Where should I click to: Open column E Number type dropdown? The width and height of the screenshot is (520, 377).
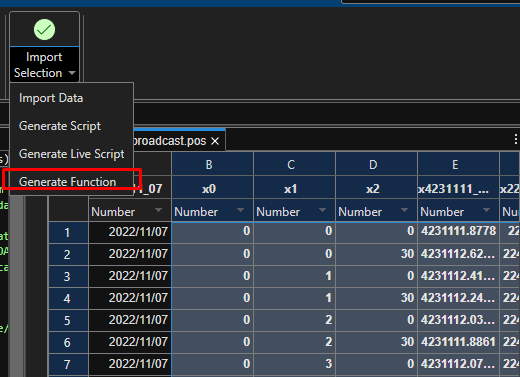[486, 210]
